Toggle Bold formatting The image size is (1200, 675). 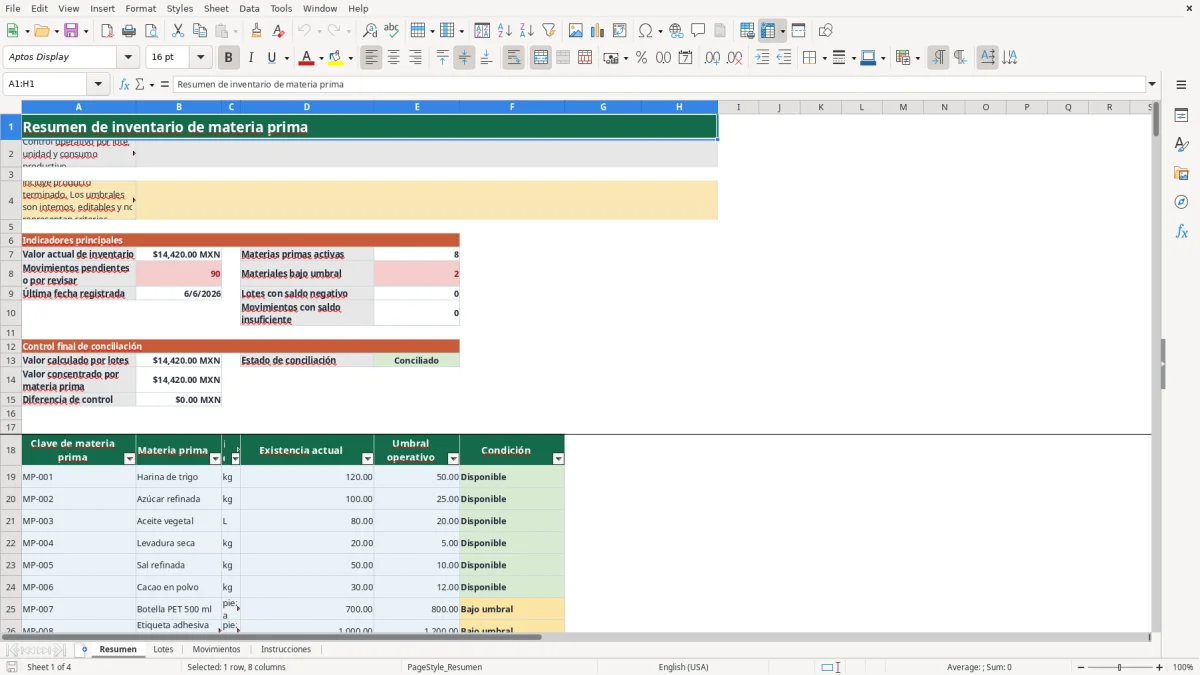point(229,58)
